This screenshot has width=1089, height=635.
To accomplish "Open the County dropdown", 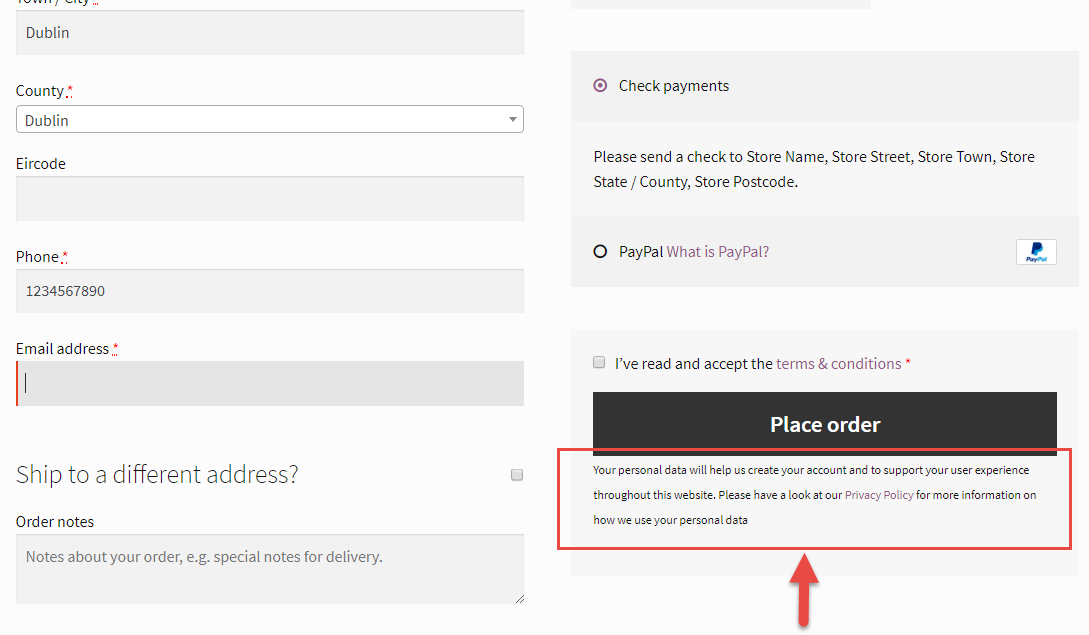I will 270,119.
